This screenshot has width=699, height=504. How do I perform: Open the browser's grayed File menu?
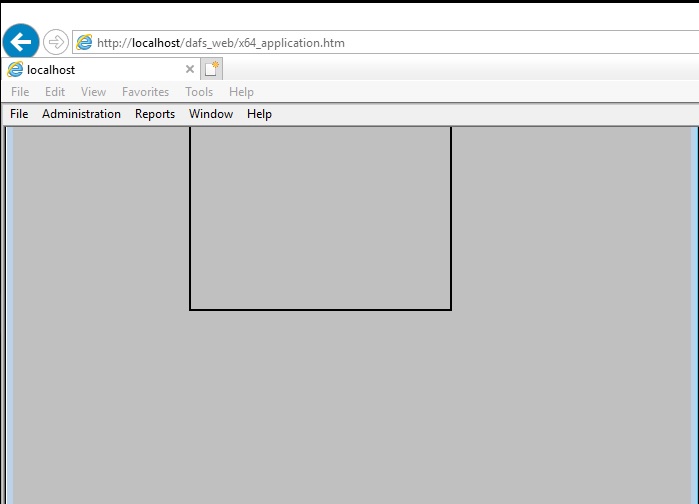pos(20,92)
